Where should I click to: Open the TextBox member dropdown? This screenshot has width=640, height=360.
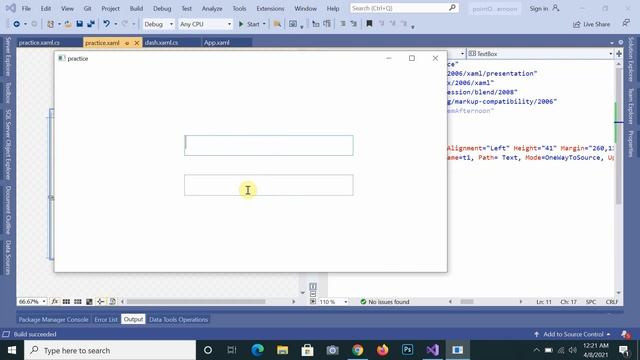coord(540,53)
